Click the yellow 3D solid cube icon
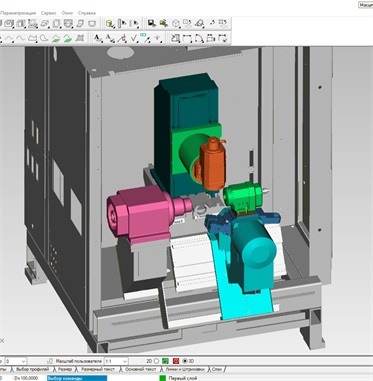This screenshot has height=381, width=373. pyautogui.click(x=109, y=24)
